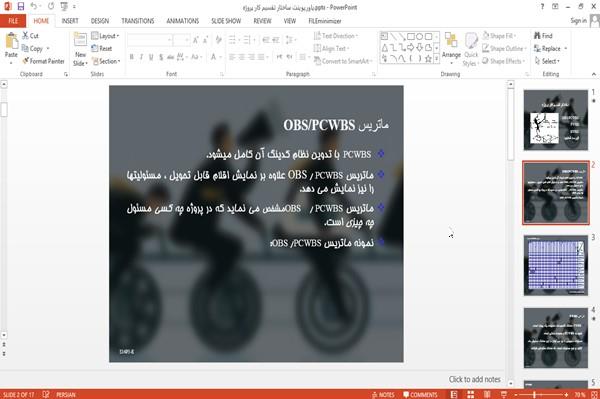Switch to Slide Sorter view icon
This screenshot has height=399, width=600.
click(x=471, y=394)
